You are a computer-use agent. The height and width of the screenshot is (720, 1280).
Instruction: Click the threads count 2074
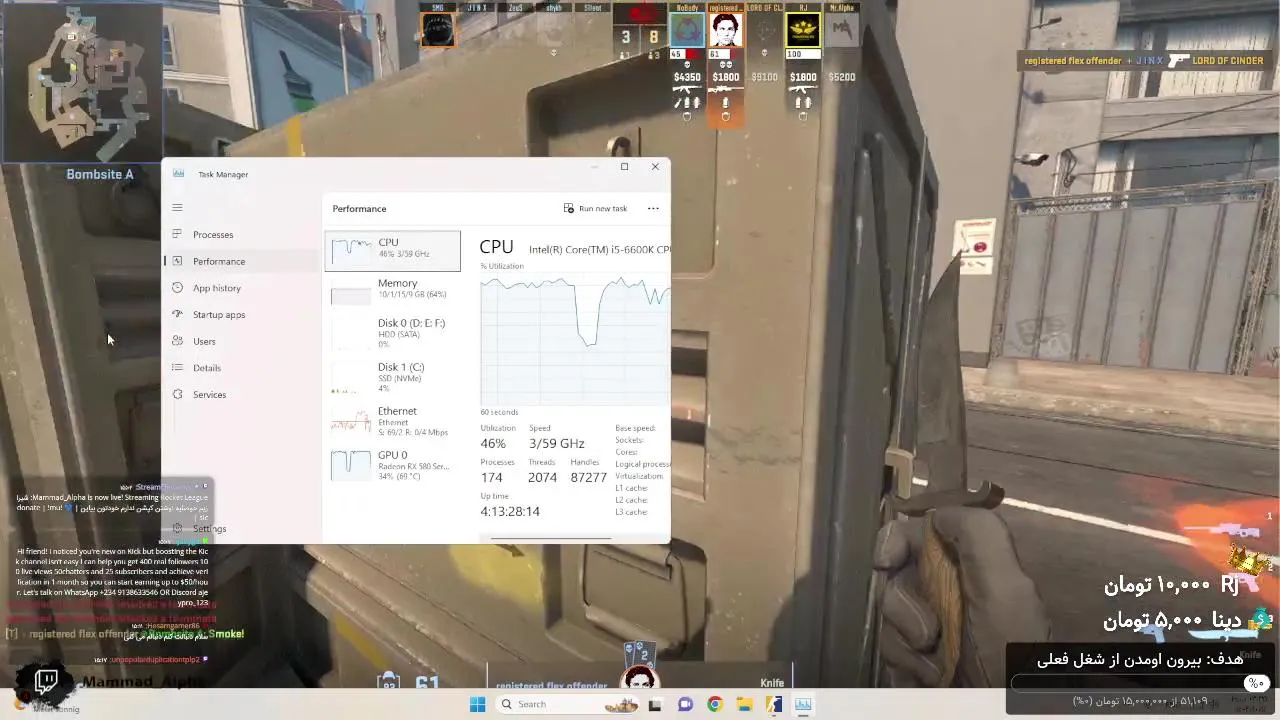[x=542, y=477]
